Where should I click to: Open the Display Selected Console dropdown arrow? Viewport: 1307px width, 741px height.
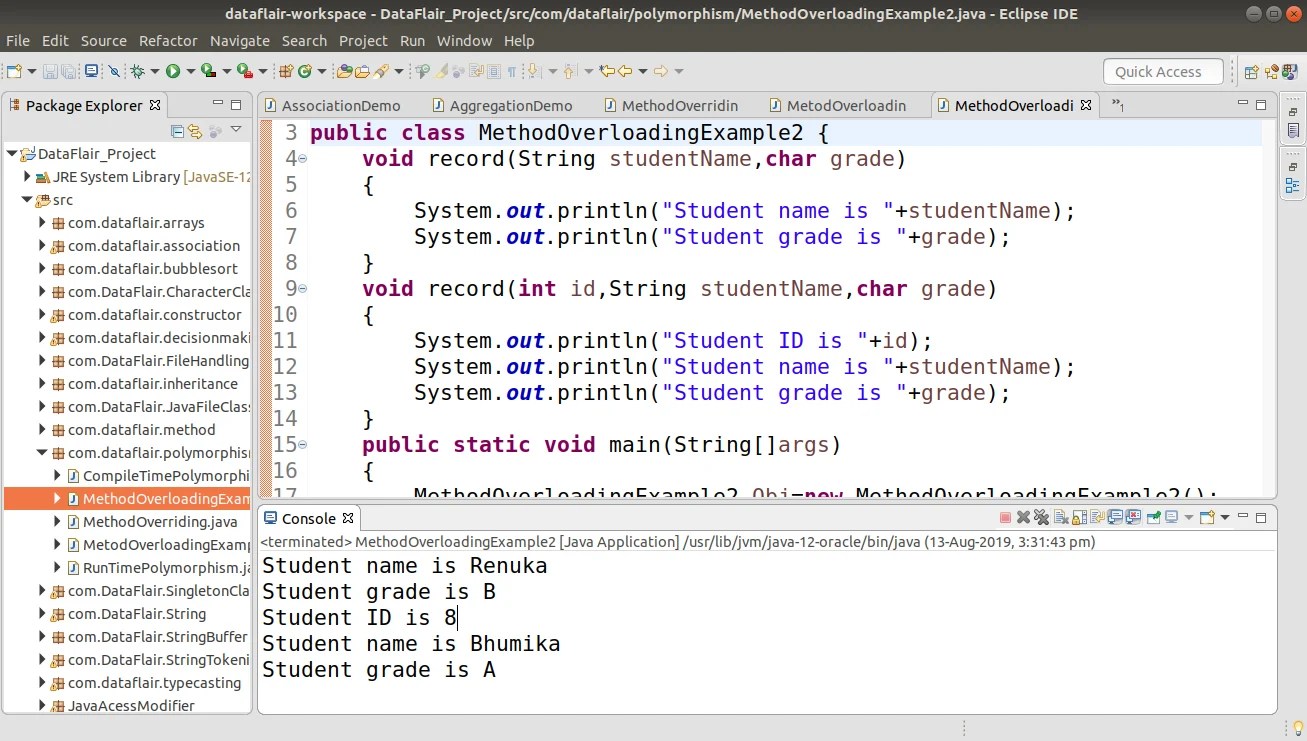1189,517
